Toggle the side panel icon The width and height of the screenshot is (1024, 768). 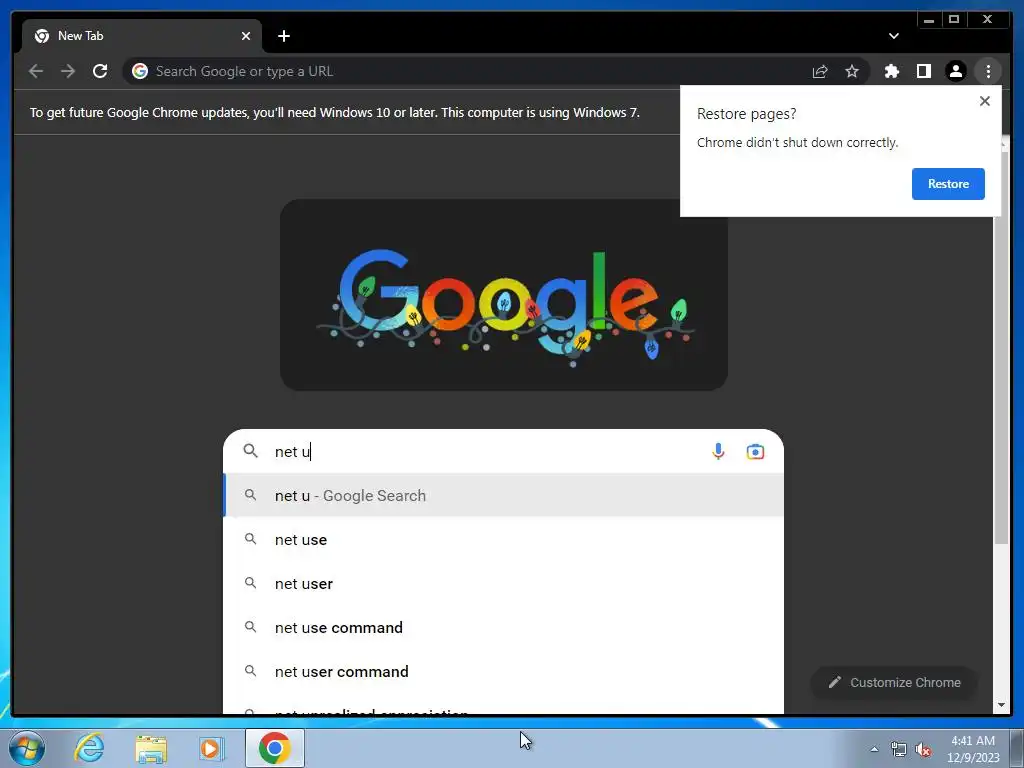coord(923,71)
